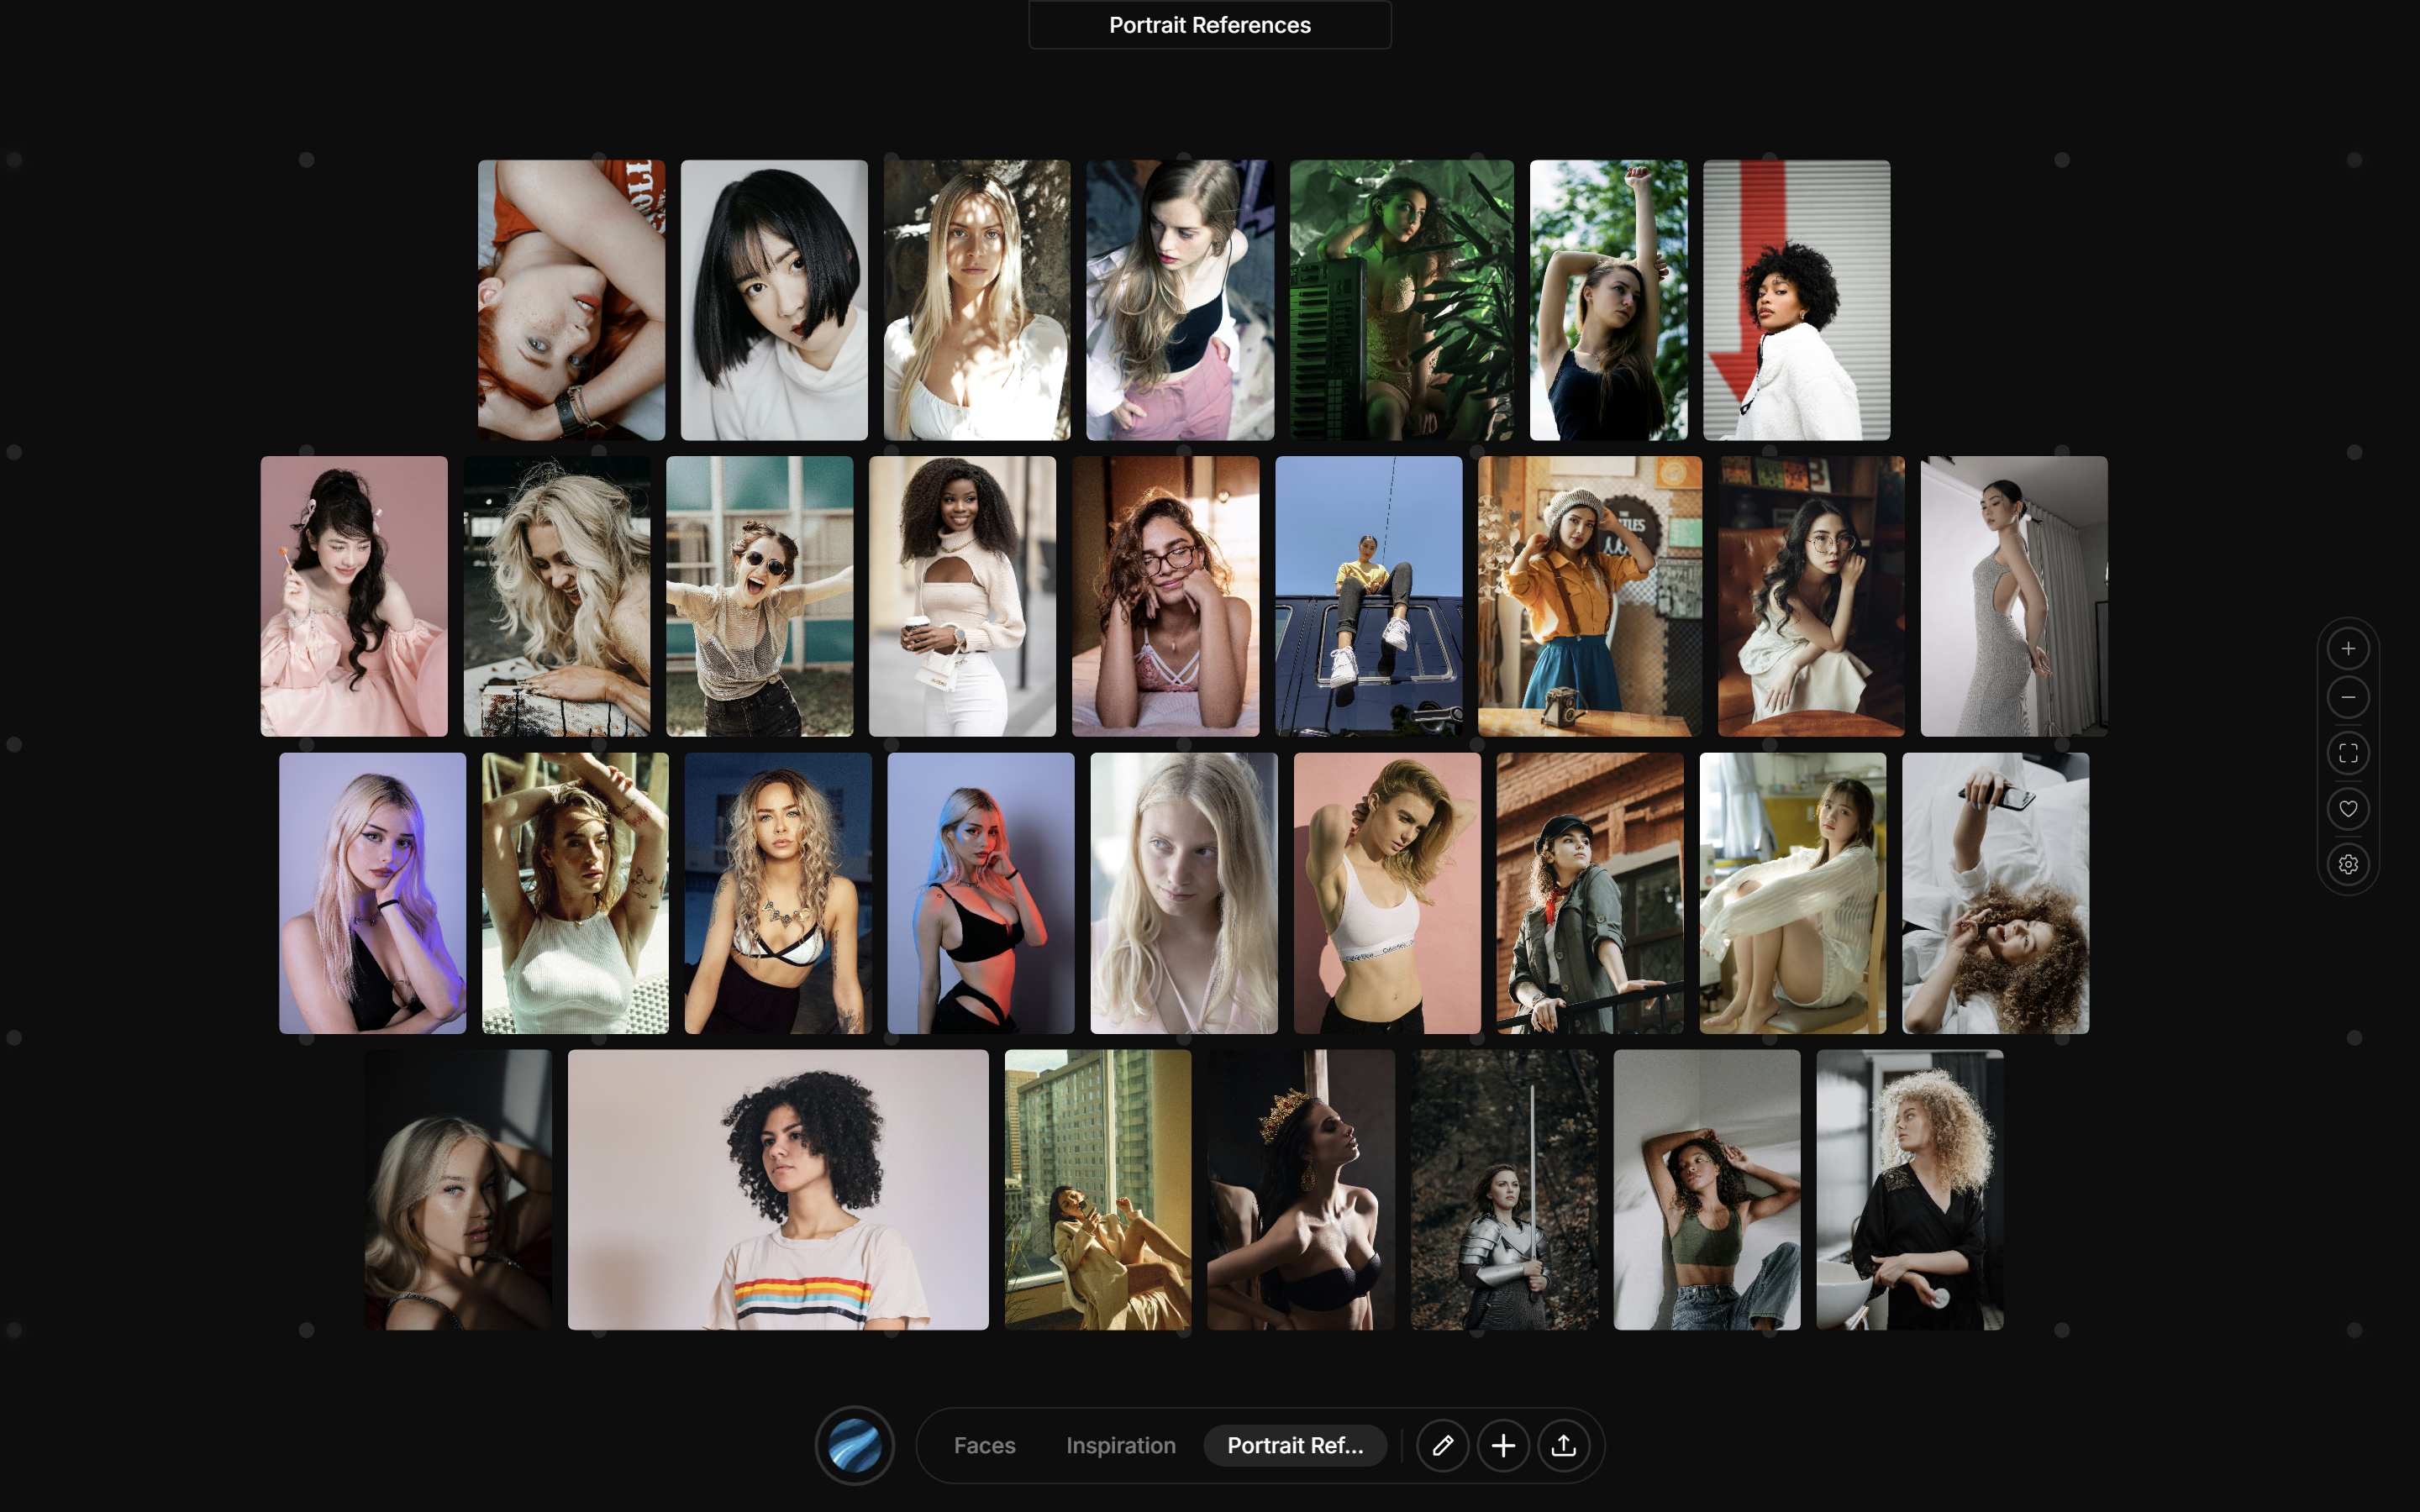
Task: Select the green-lit photo with the keyboard
Action: [1400, 300]
